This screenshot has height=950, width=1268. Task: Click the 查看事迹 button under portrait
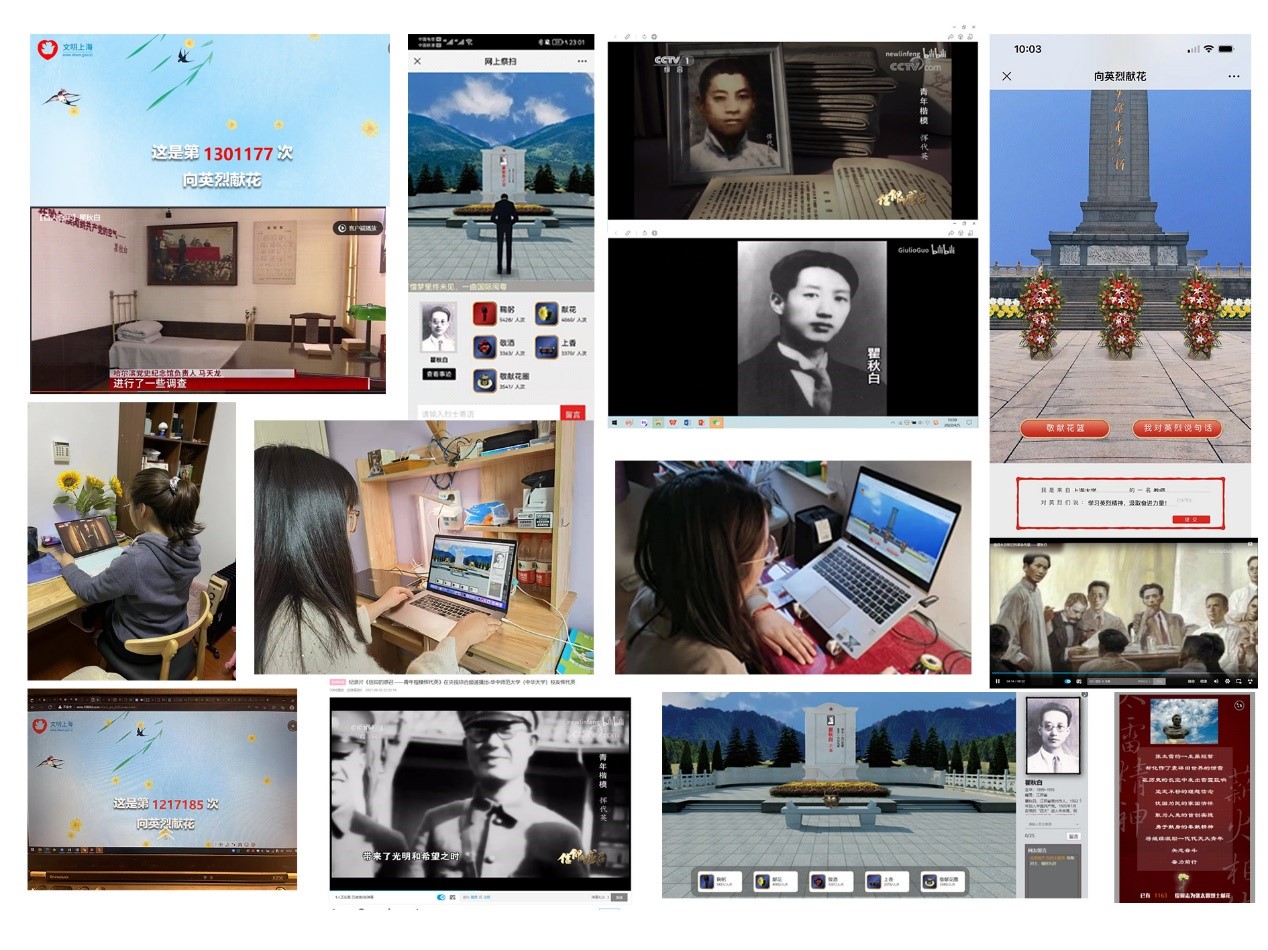[x=439, y=374]
